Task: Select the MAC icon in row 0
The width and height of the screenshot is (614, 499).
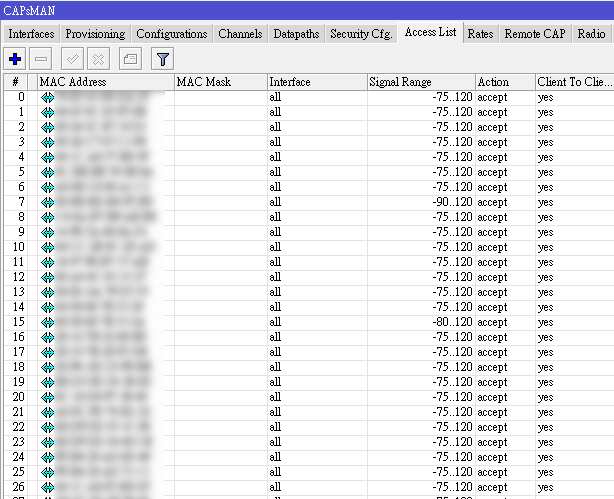Action: [x=48, y=97]
